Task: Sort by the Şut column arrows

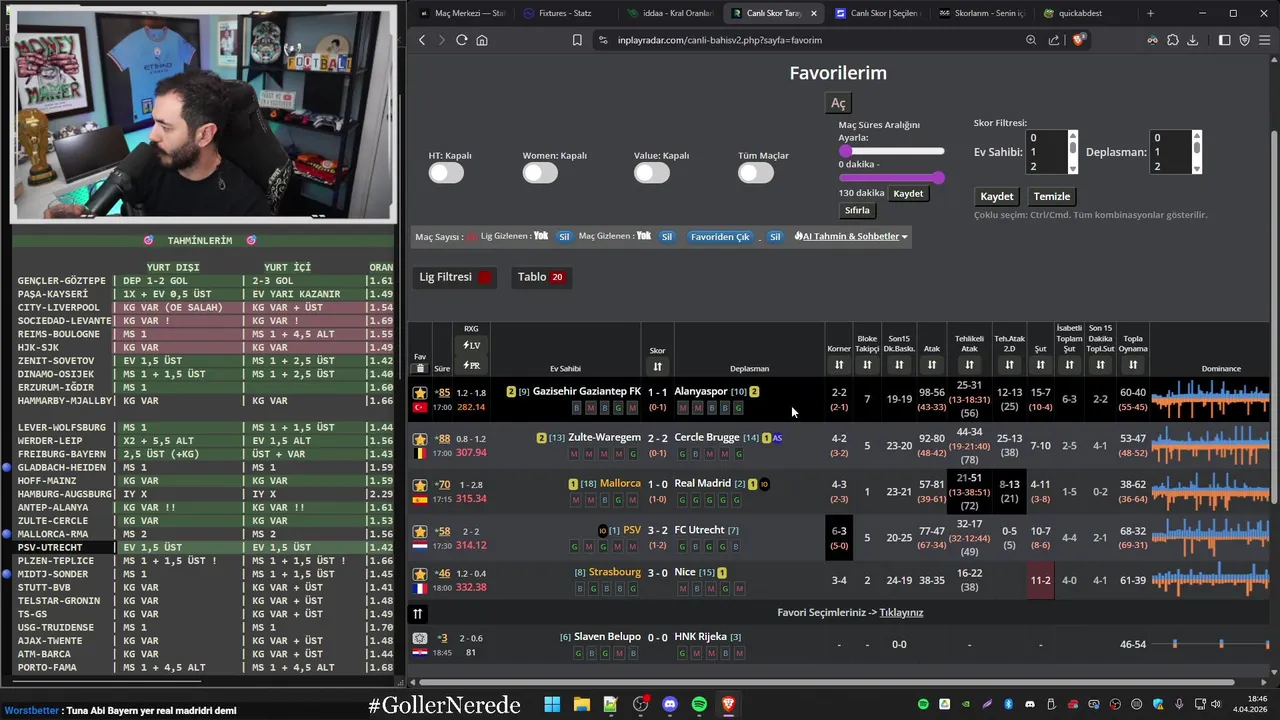Action: point(1040,365)
